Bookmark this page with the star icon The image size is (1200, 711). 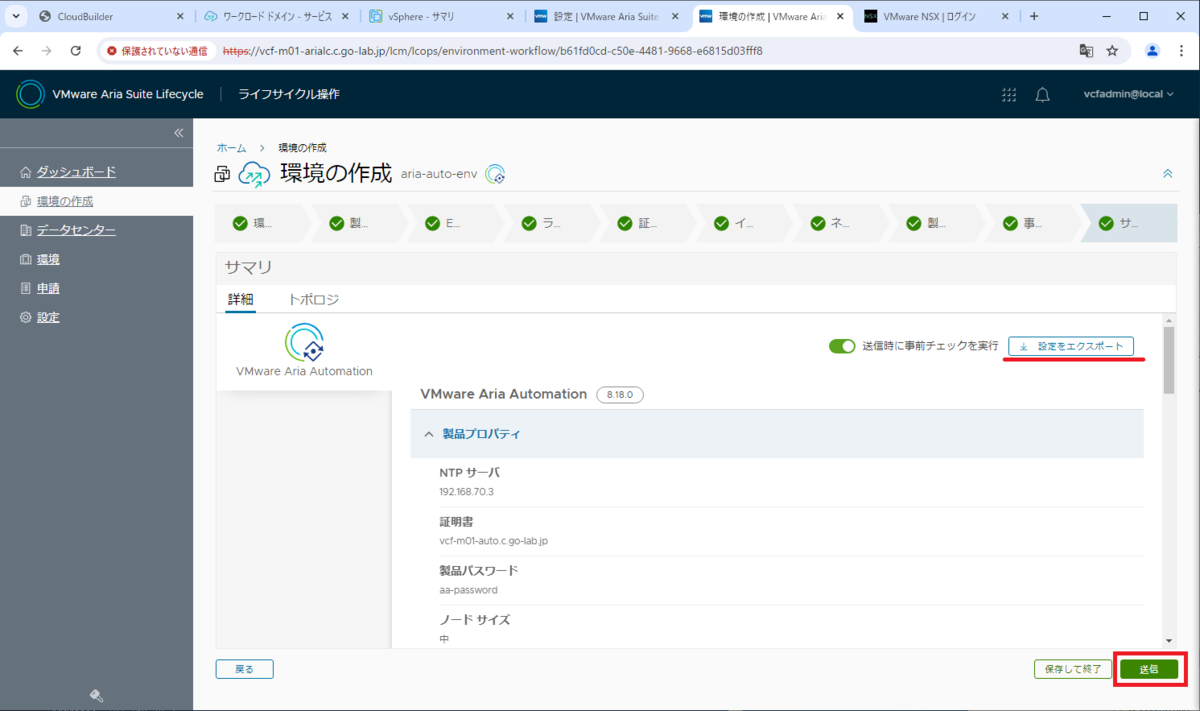[x=1112, y=50]
